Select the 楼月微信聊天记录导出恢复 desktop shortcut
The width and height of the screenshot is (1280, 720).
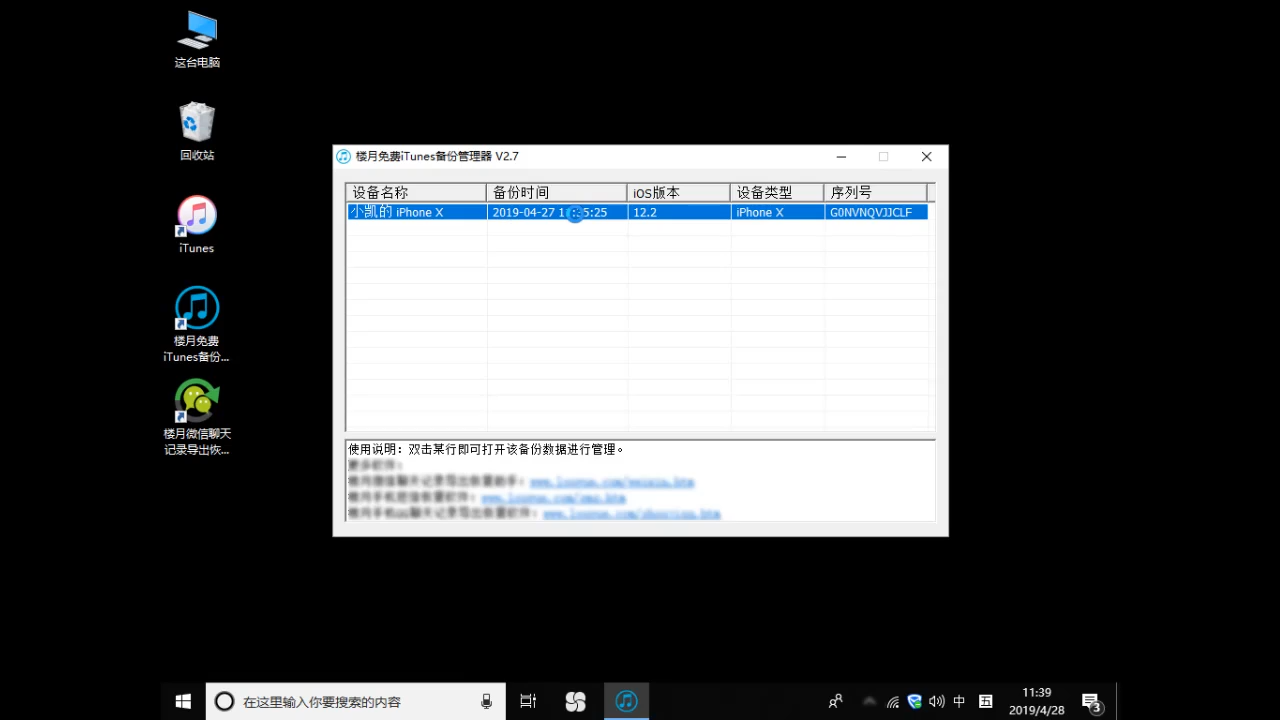click(x=197, y=418)
